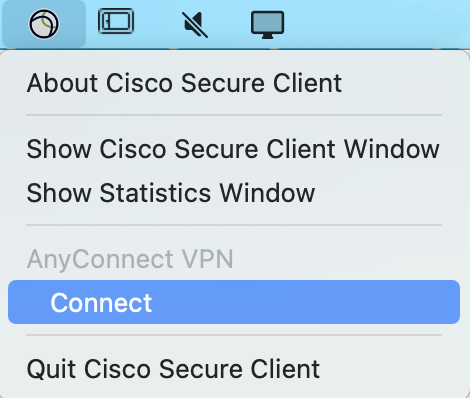Viewport: 470px width, 398px height.
Task: Click the AnyConnect VPN section header
Action: 130,259
